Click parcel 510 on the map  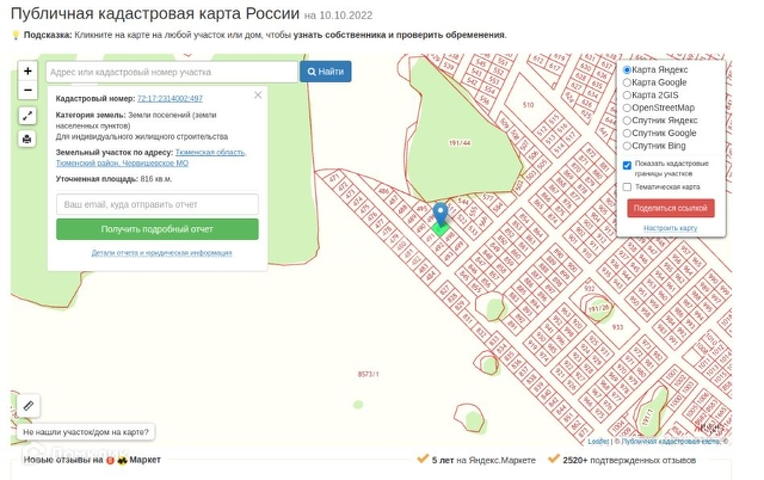[528, 104]
